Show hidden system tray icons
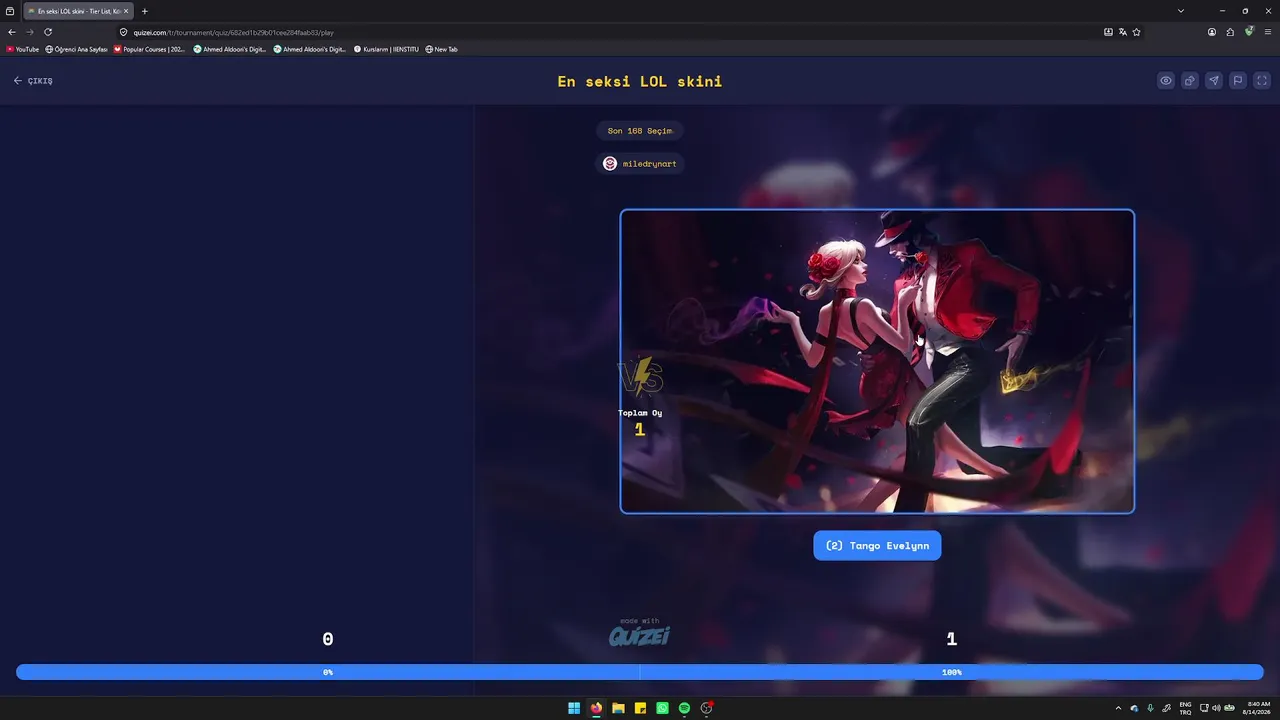Image resolution: width=1280 pixels, height=720 pixels. click(x=1118, y=708)
